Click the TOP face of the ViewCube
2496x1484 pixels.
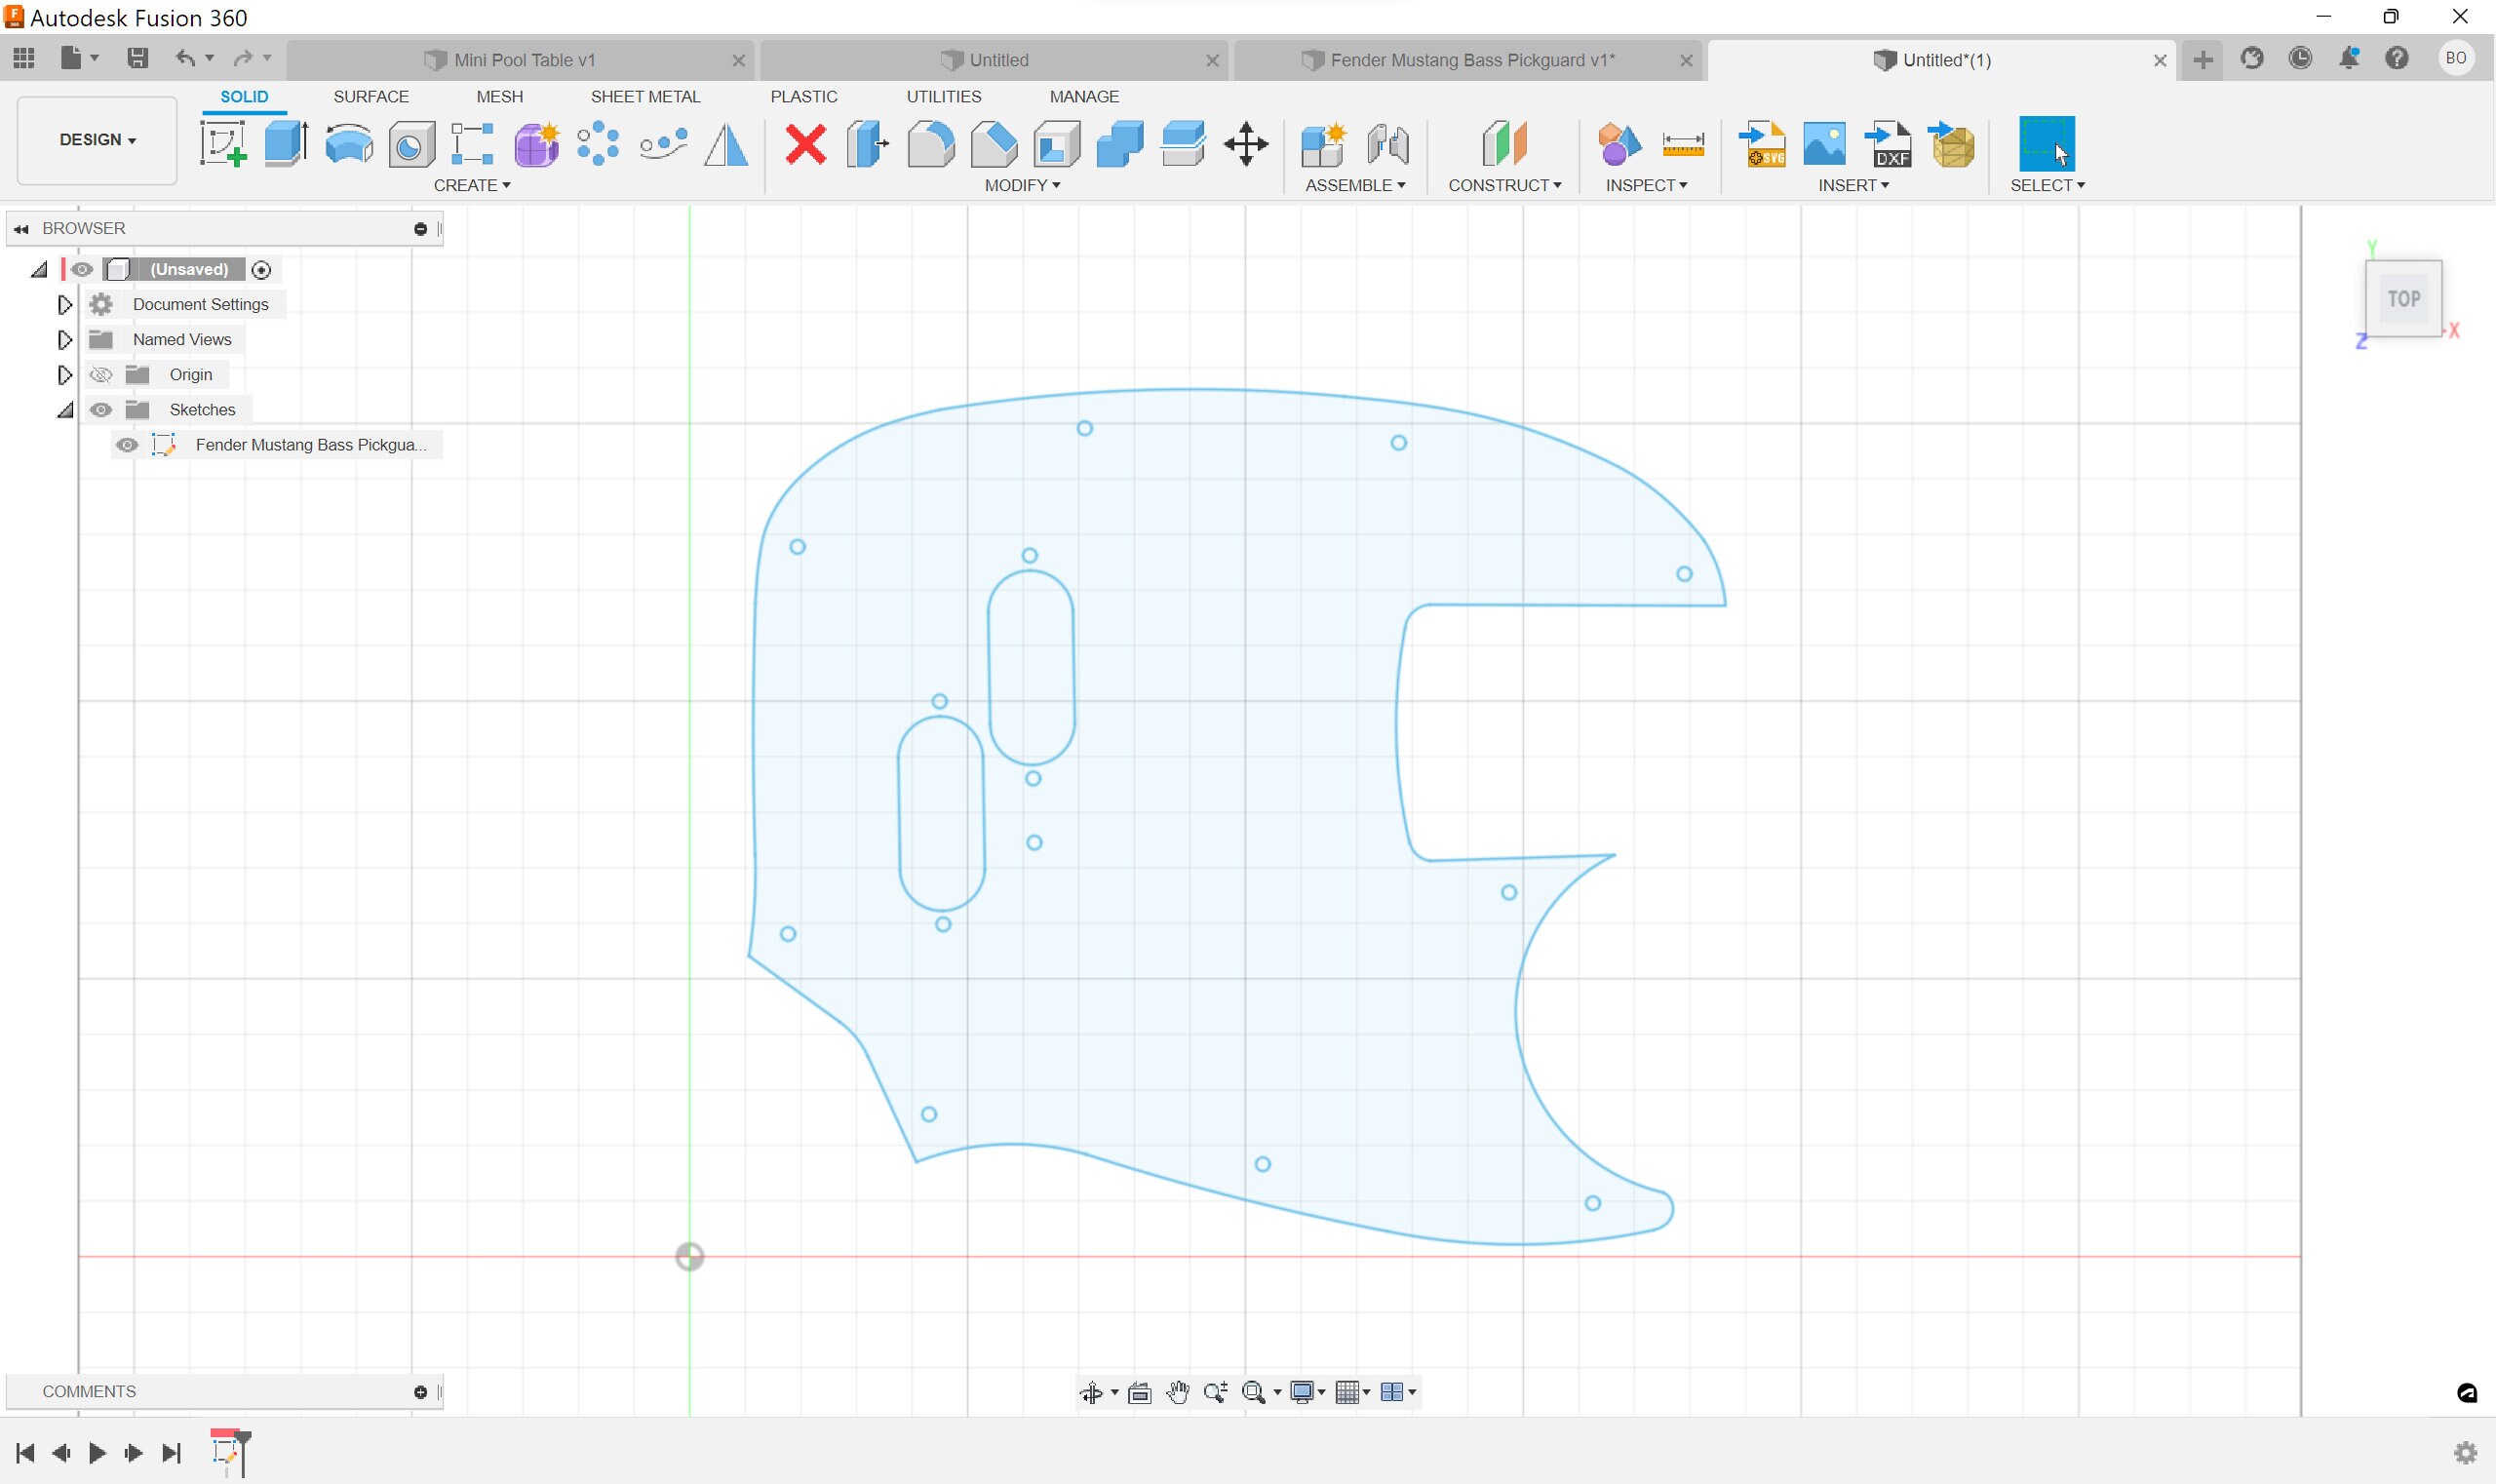pyautogui.click(x=2403, y=297)
